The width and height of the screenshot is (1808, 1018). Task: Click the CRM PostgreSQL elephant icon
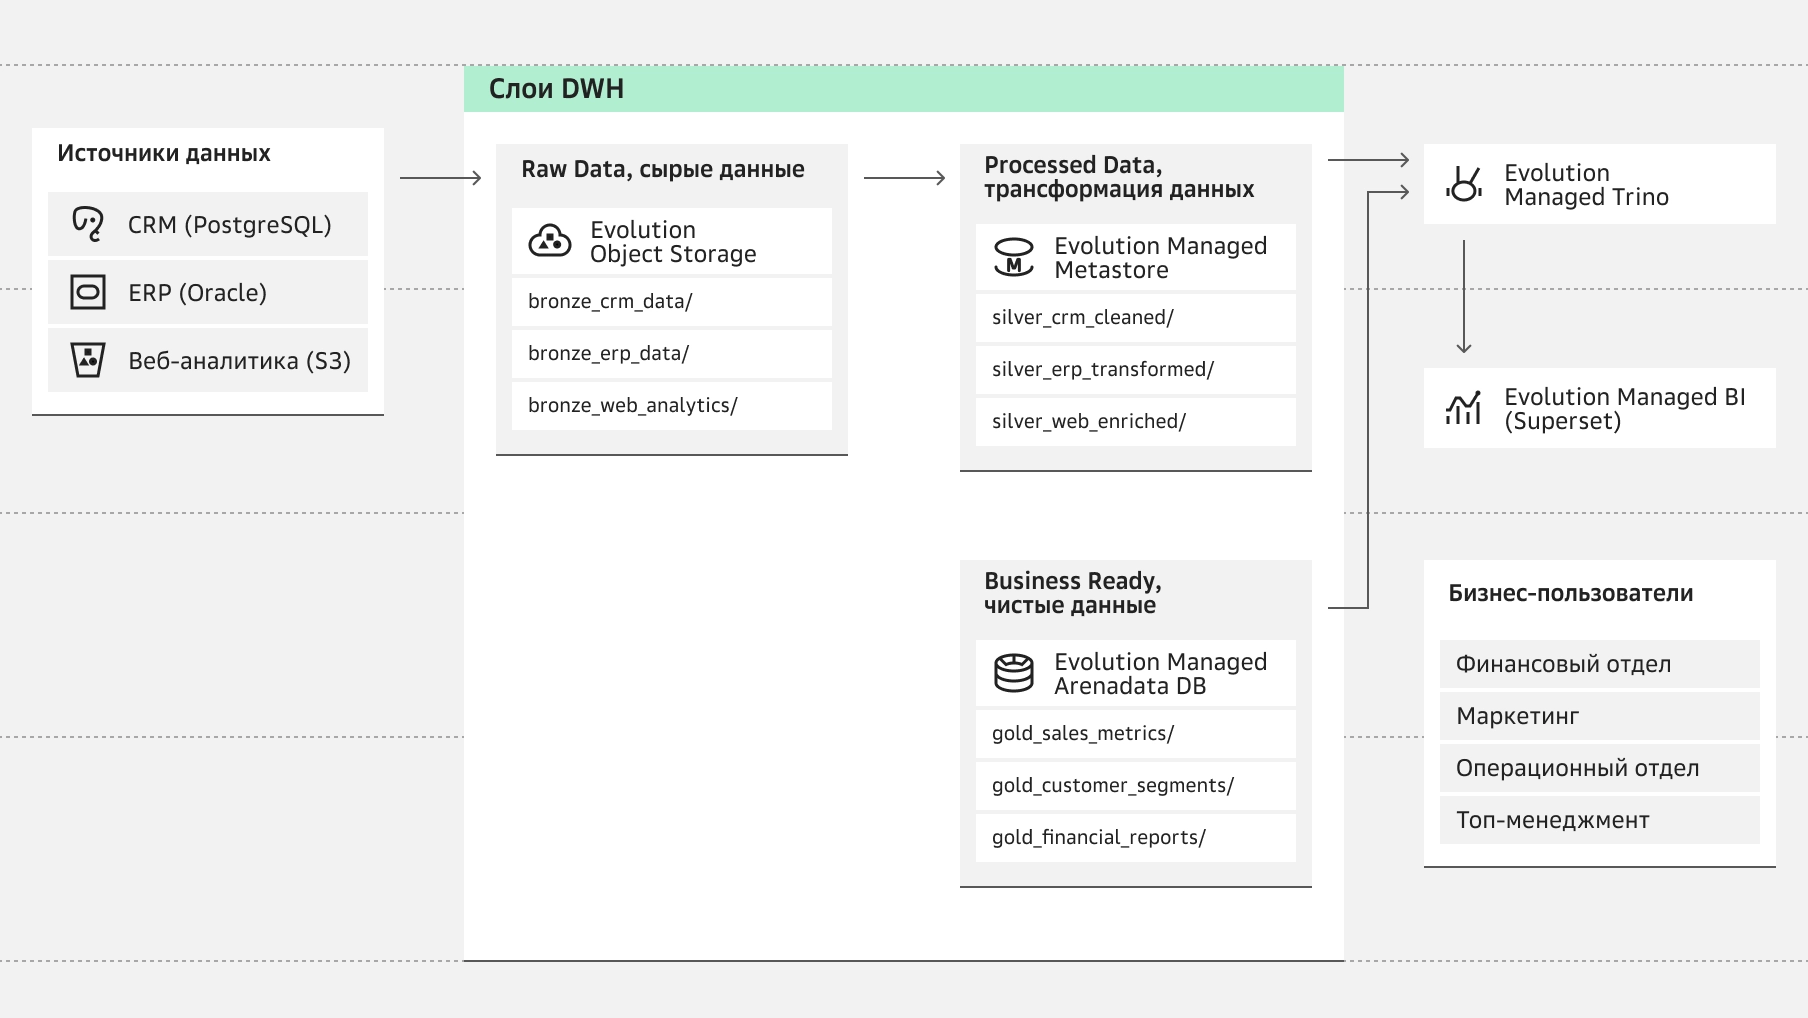click(88, 224)
